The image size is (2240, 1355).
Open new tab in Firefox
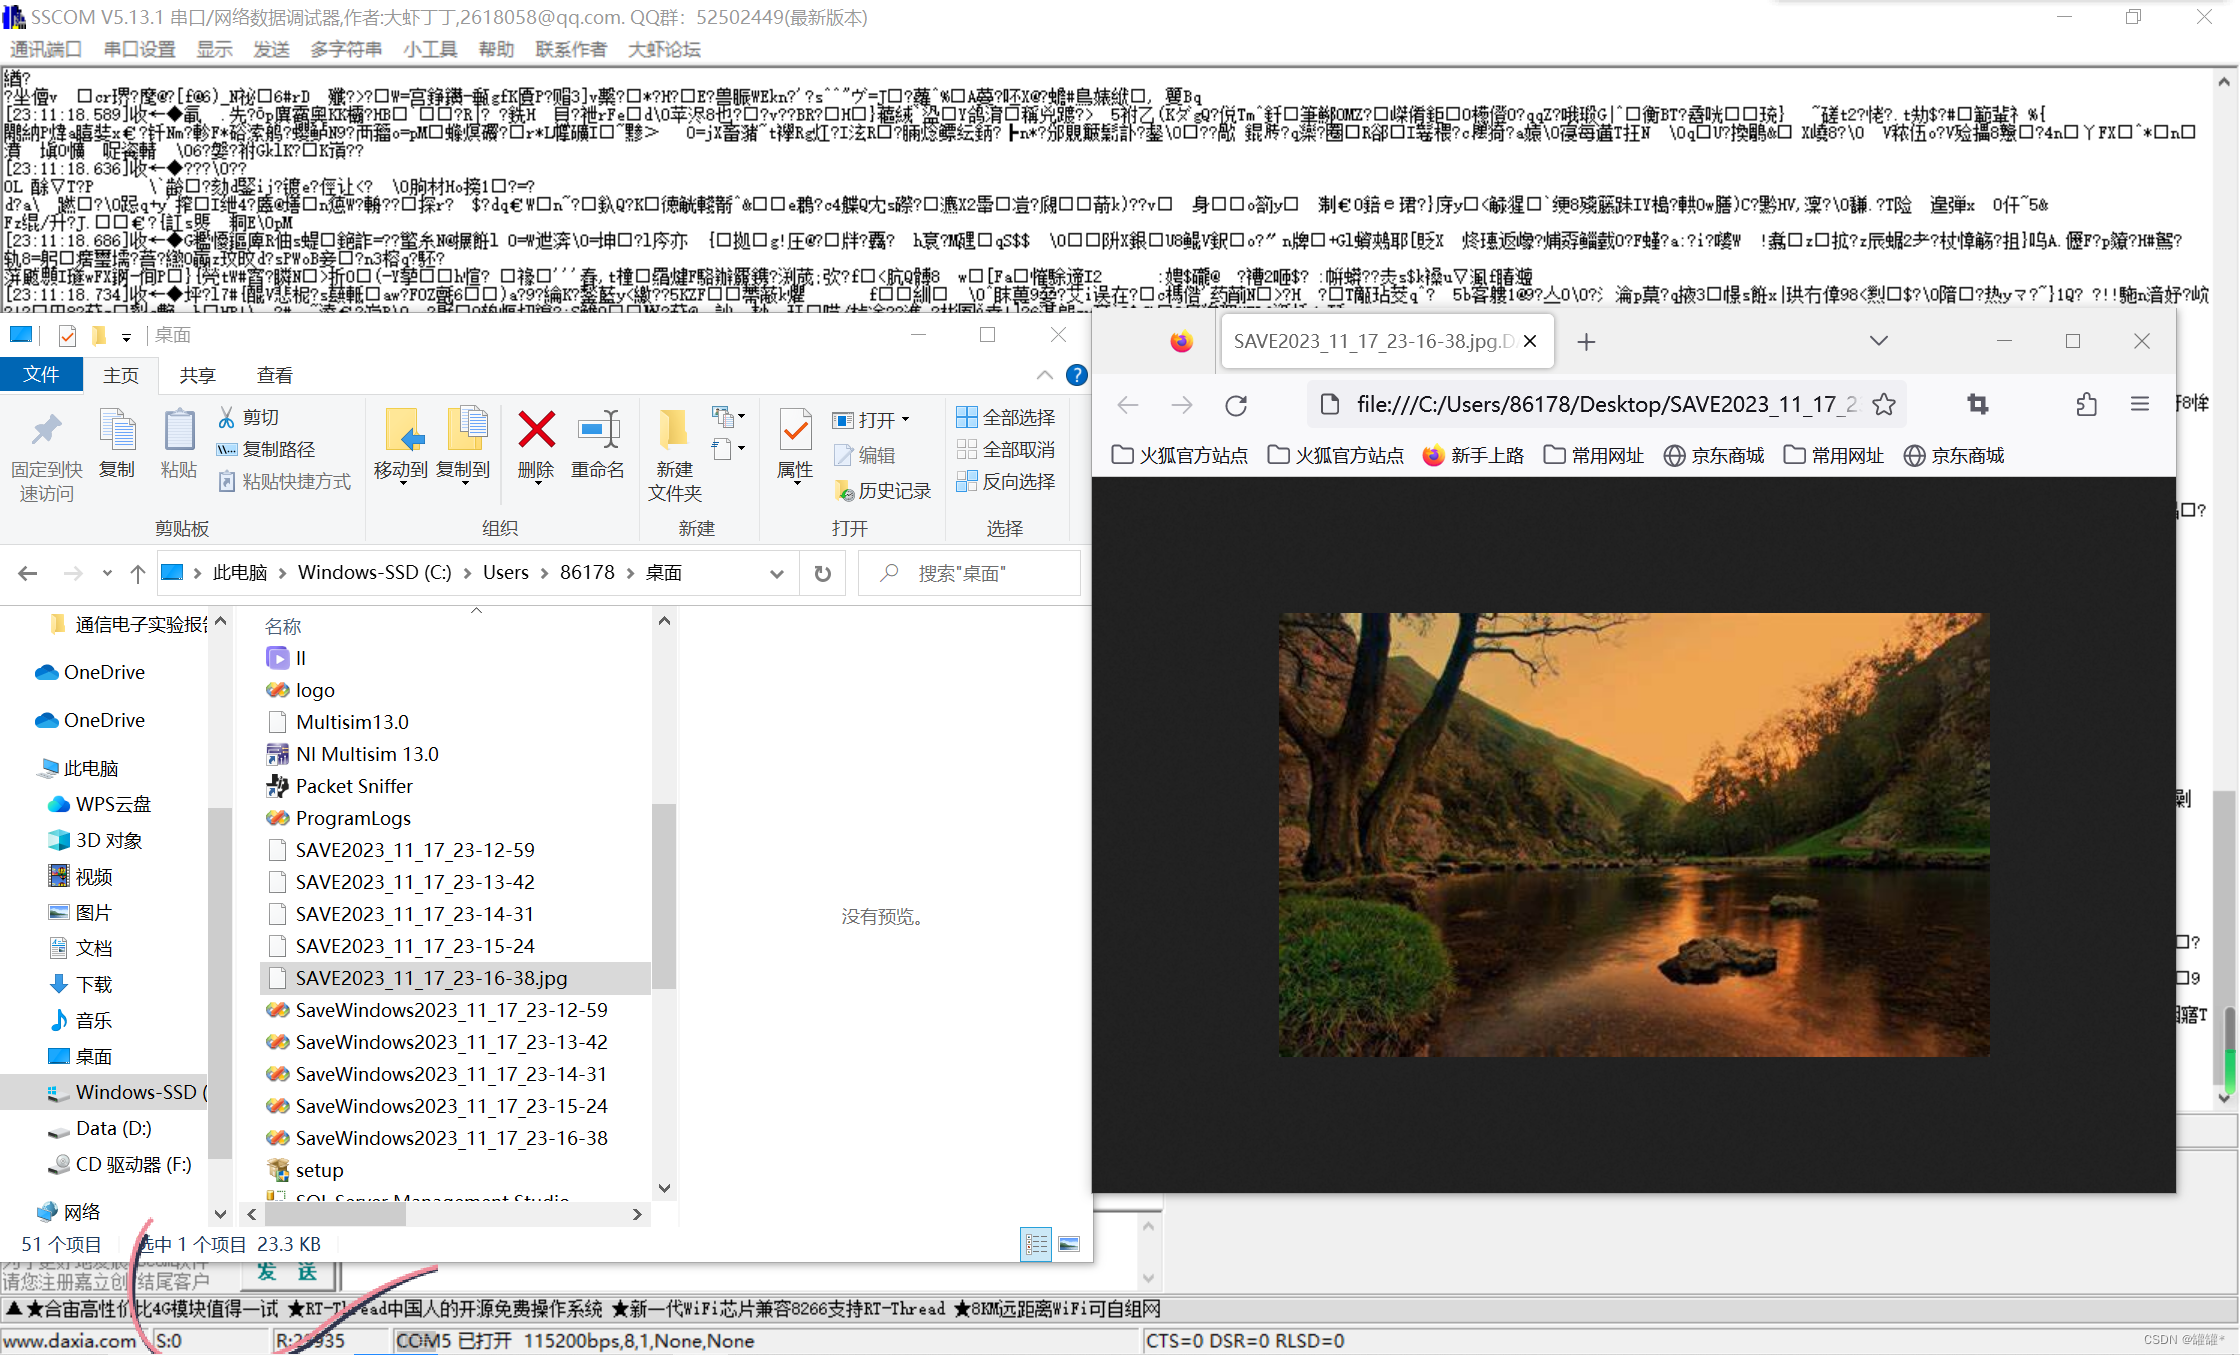(1586, 342)
